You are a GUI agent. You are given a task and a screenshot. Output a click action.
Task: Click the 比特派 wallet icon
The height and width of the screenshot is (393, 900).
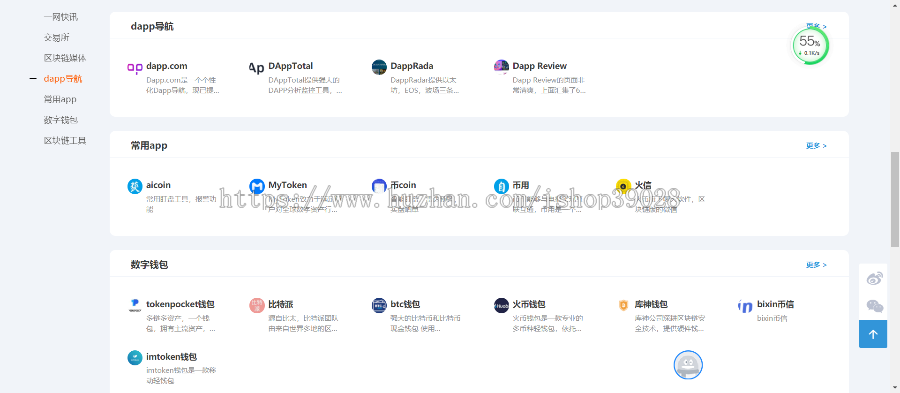point(257,305)
